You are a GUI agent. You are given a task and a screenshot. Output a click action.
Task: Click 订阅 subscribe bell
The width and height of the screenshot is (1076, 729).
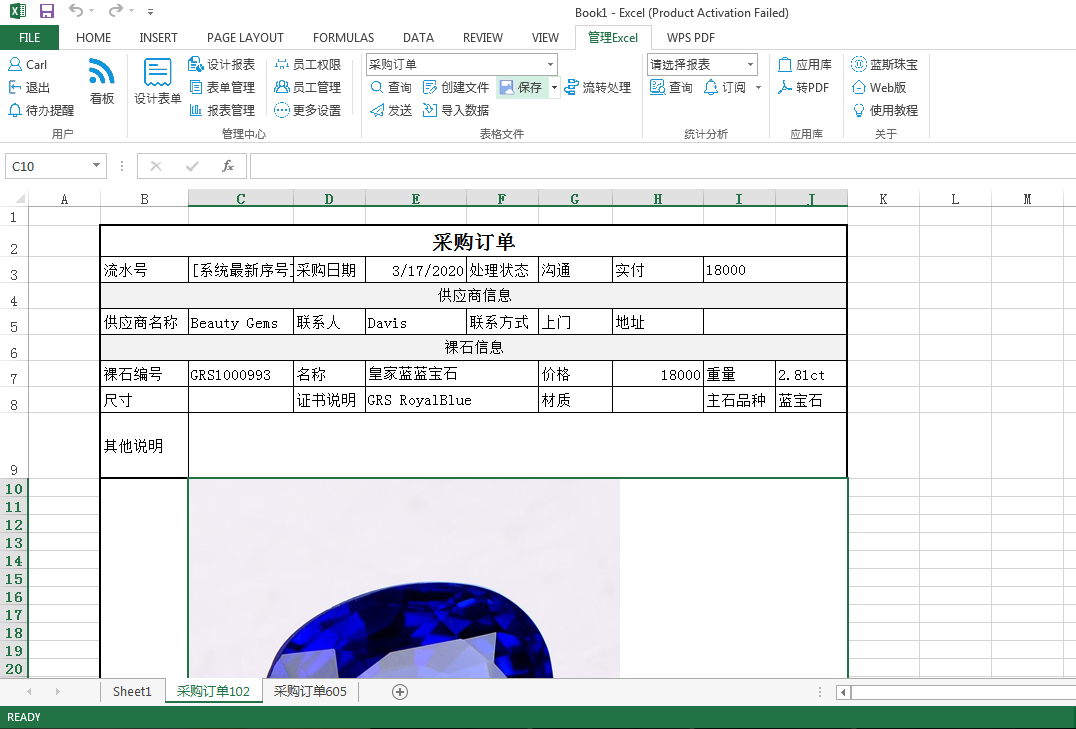pyautogui.click(x=725, y=87)
